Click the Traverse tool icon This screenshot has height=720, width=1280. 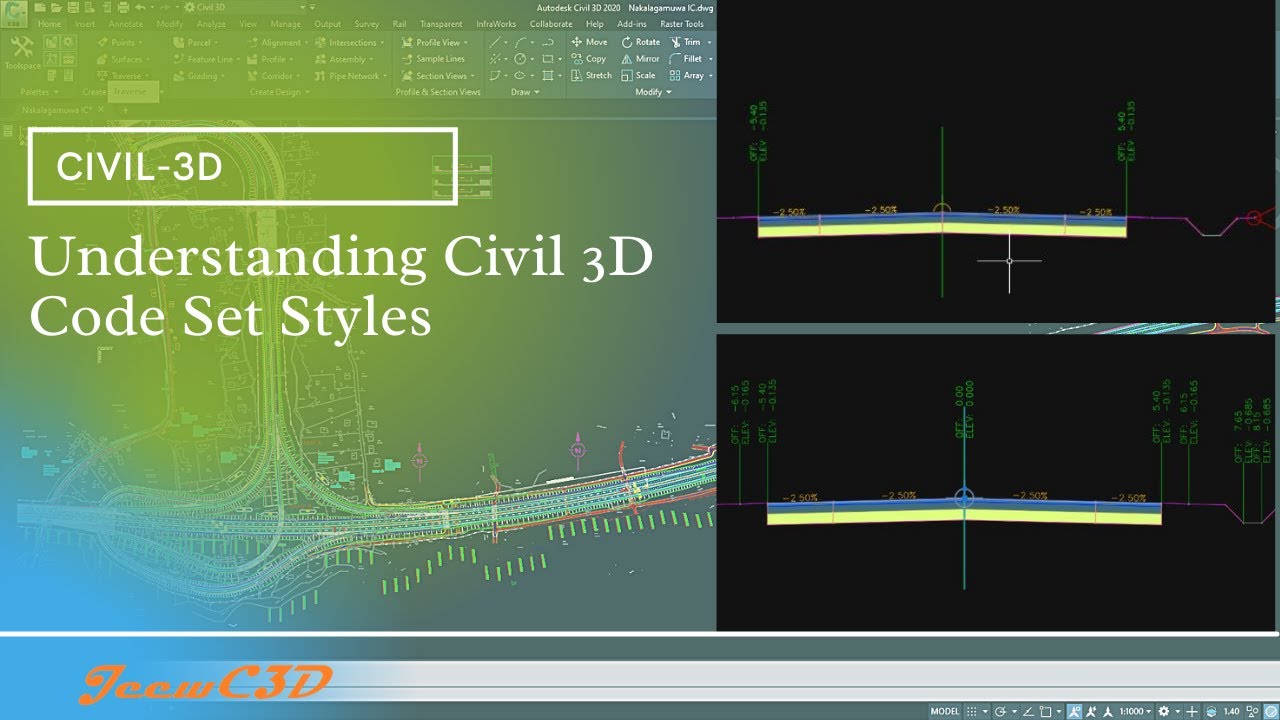(101, 75)
